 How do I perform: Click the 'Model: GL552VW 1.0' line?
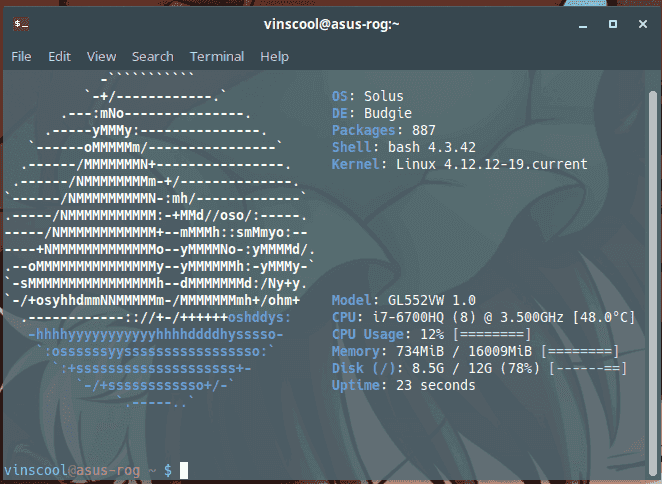tap(404, 300)
